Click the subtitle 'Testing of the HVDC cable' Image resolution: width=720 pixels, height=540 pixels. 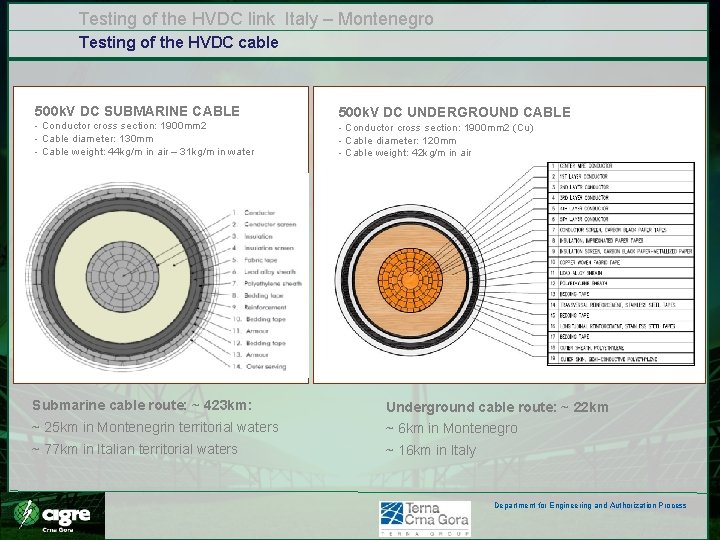click(179, 42)
